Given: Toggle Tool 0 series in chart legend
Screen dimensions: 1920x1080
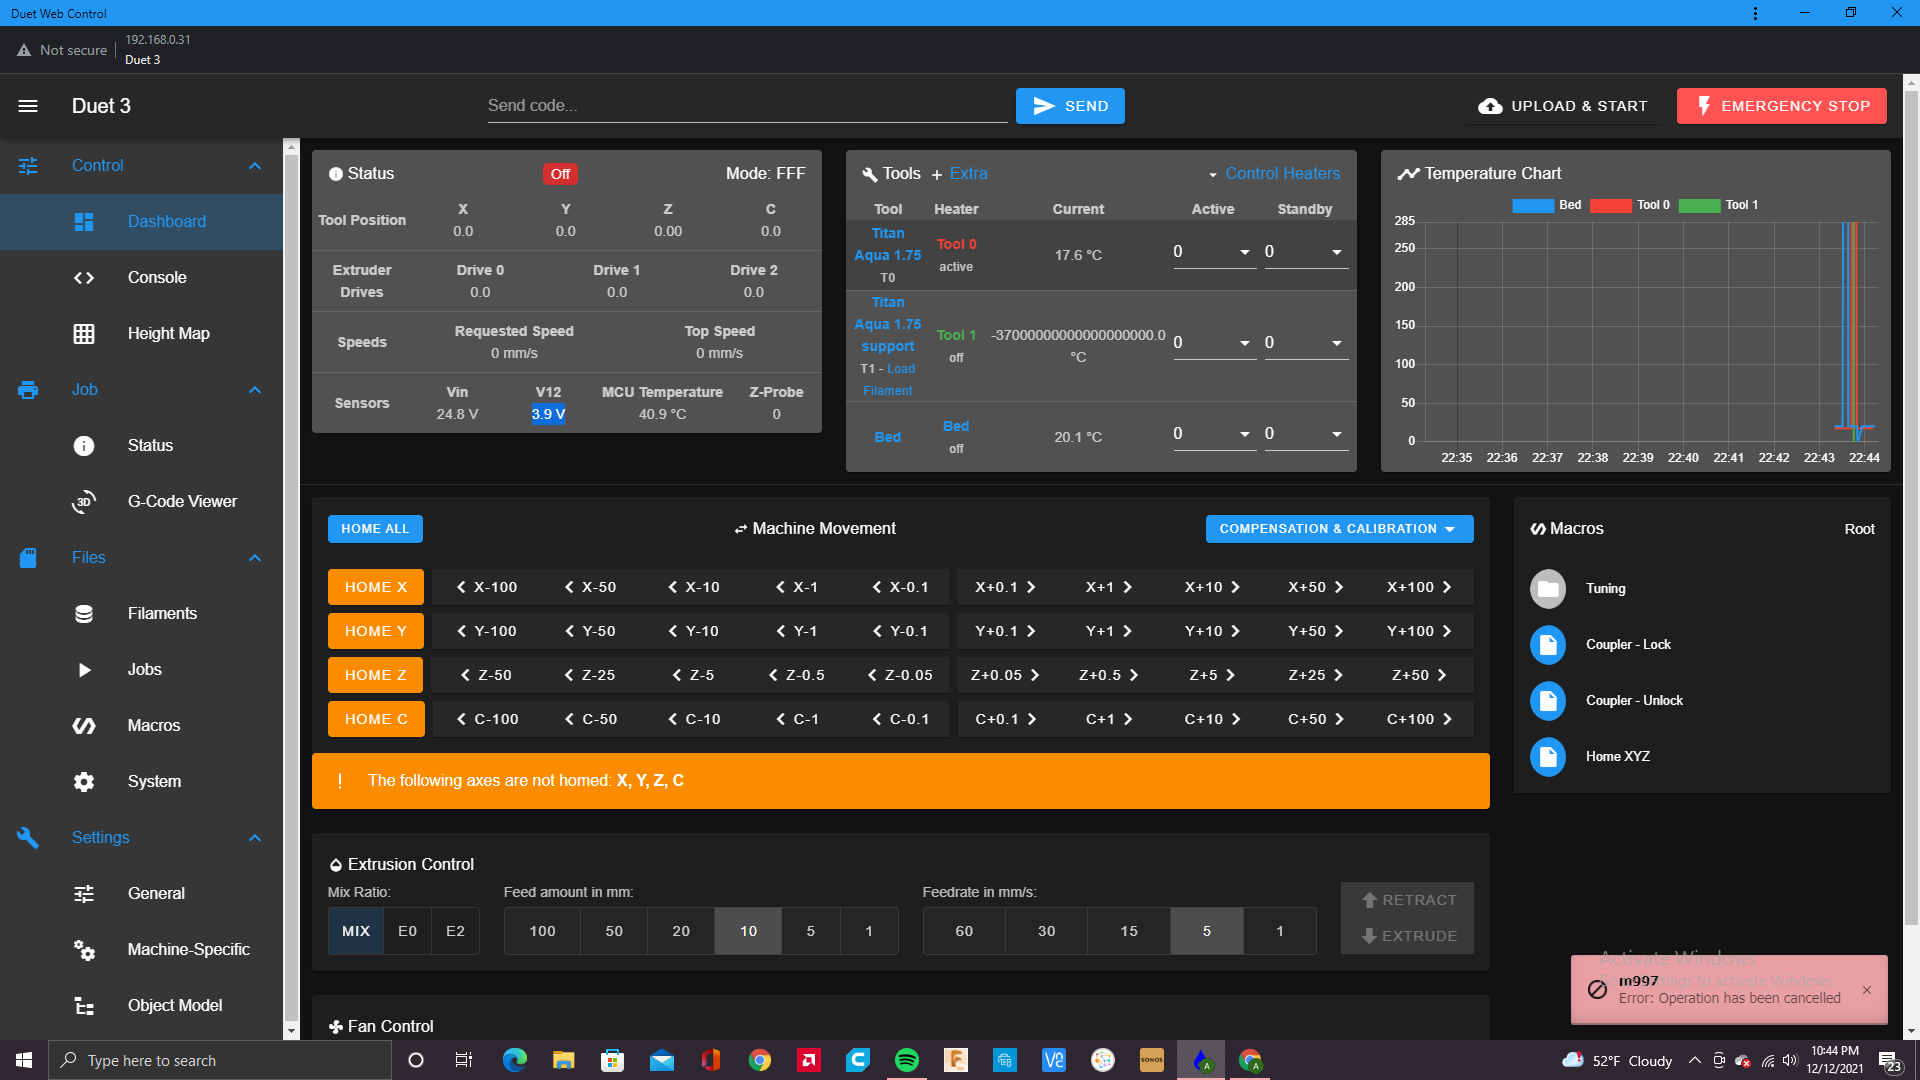Looking at the screenshot, I should (x=1630, y=205).
